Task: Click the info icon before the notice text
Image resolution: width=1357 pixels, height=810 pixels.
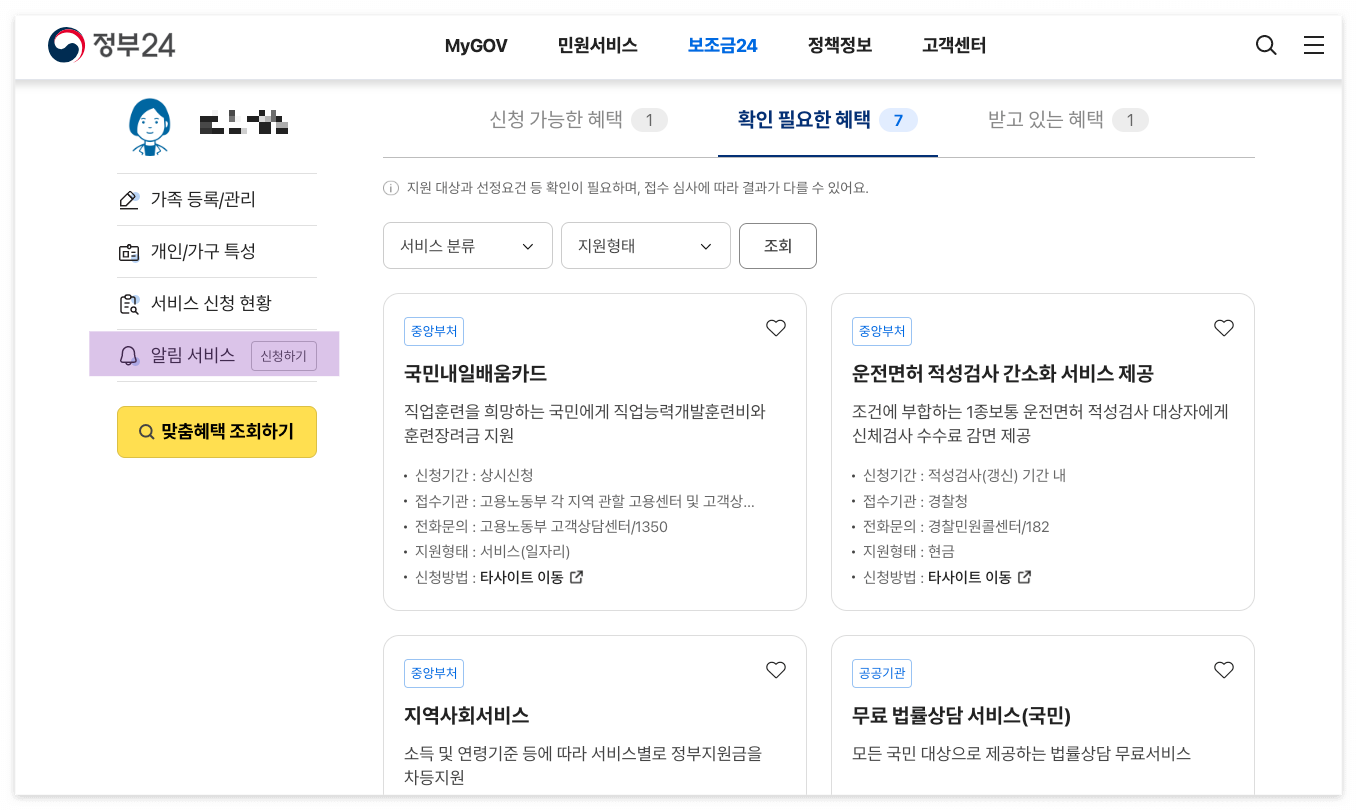Action: [391, 188]
